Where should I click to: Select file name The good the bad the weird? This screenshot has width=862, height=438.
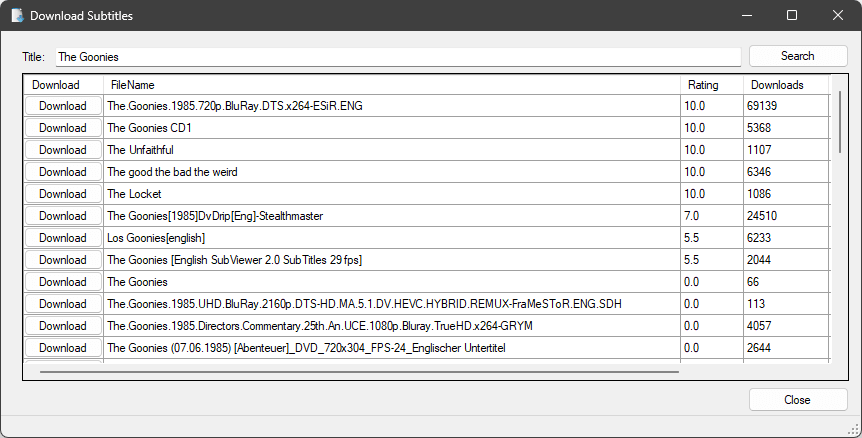click(172, 172)
